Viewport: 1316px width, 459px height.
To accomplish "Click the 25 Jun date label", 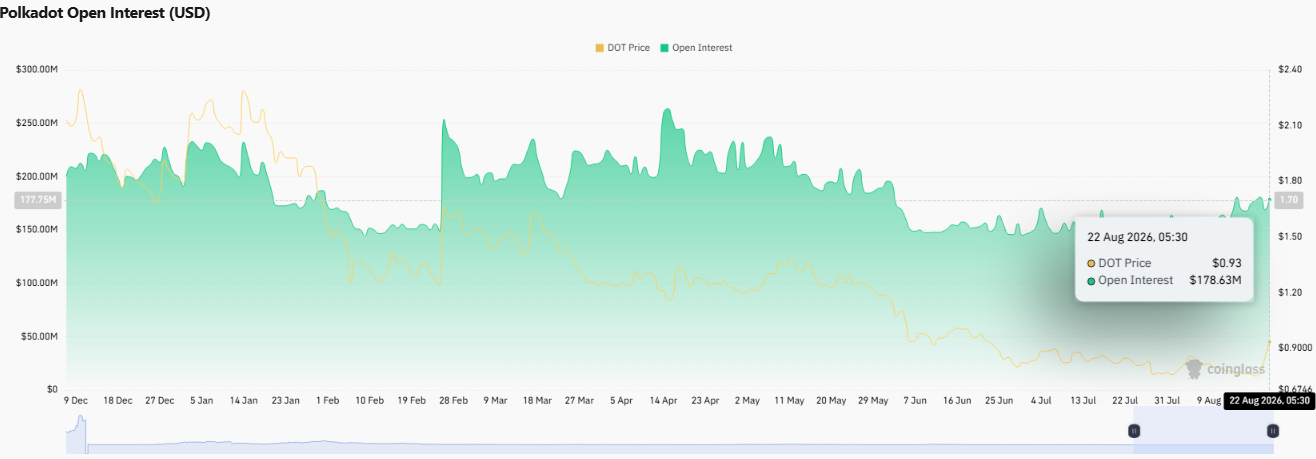I will tap(998, 400).
